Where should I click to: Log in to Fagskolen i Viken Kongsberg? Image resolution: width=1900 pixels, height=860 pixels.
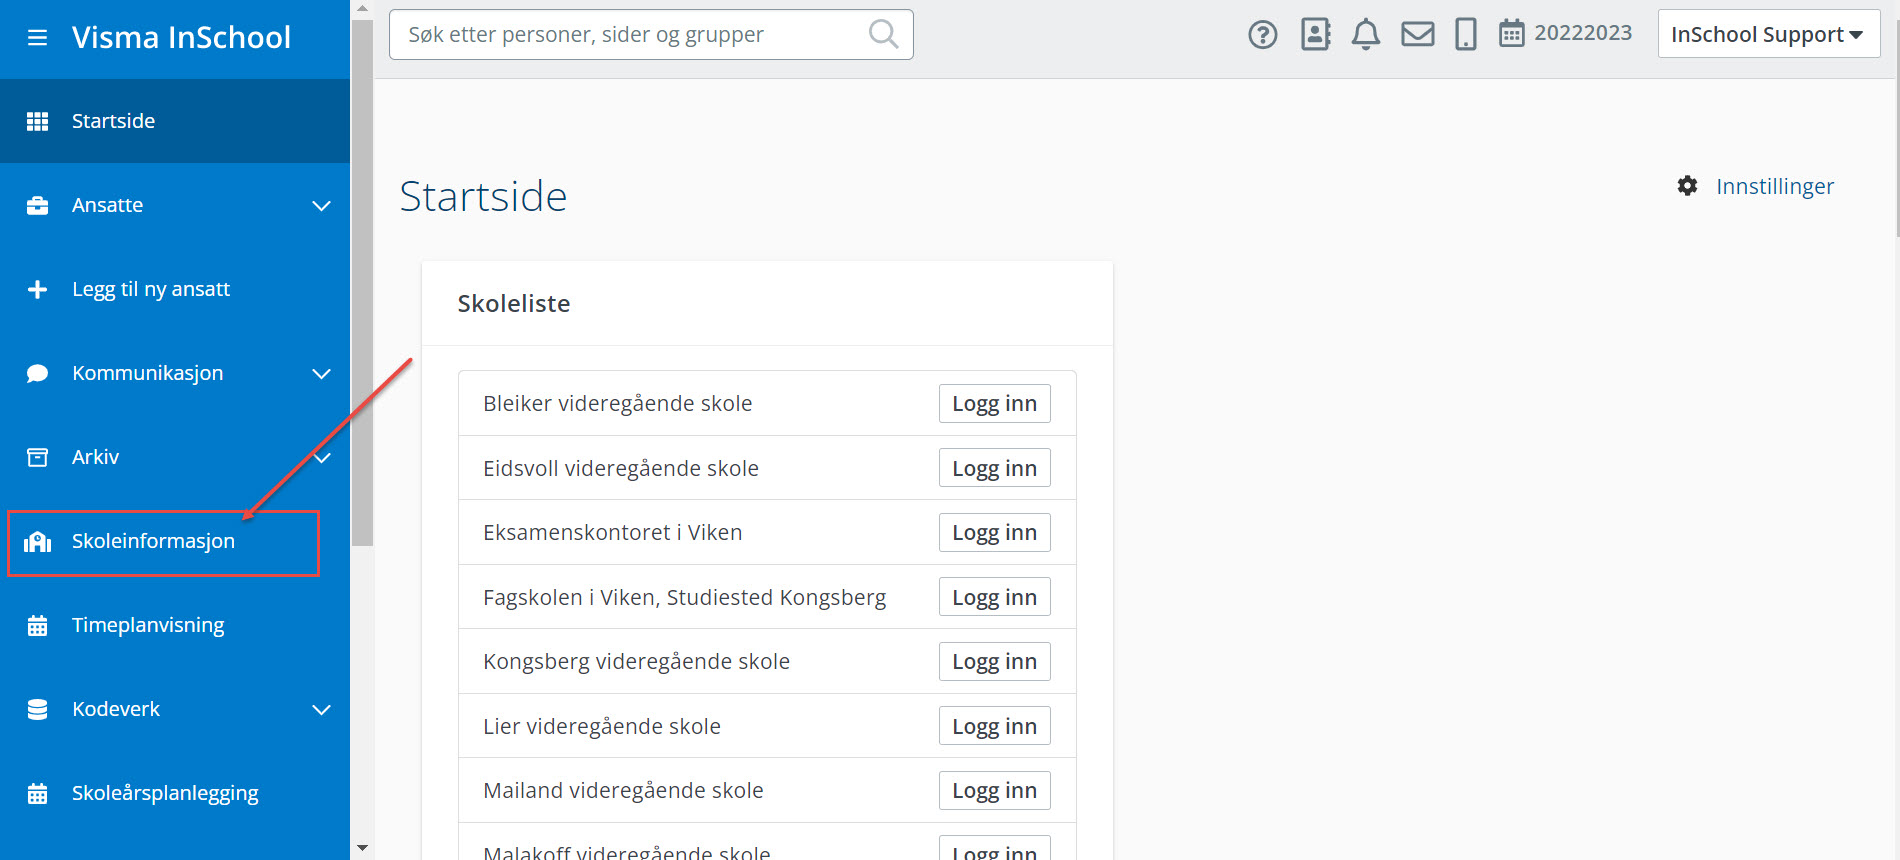994,597
